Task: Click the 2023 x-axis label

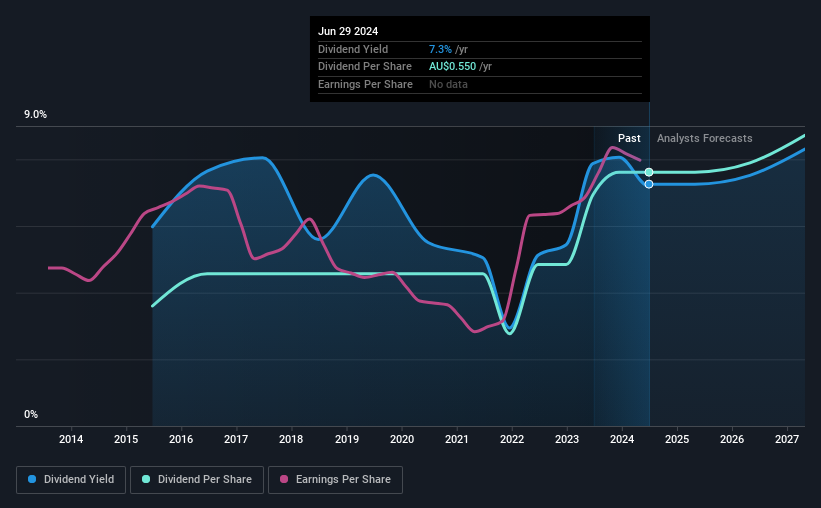Action: point(567,439)
